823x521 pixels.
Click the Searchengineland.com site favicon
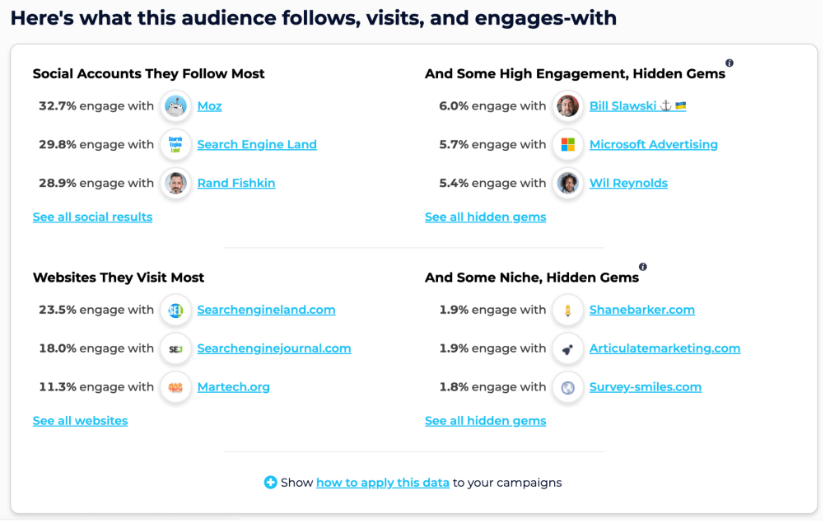[x=176, y=310]
